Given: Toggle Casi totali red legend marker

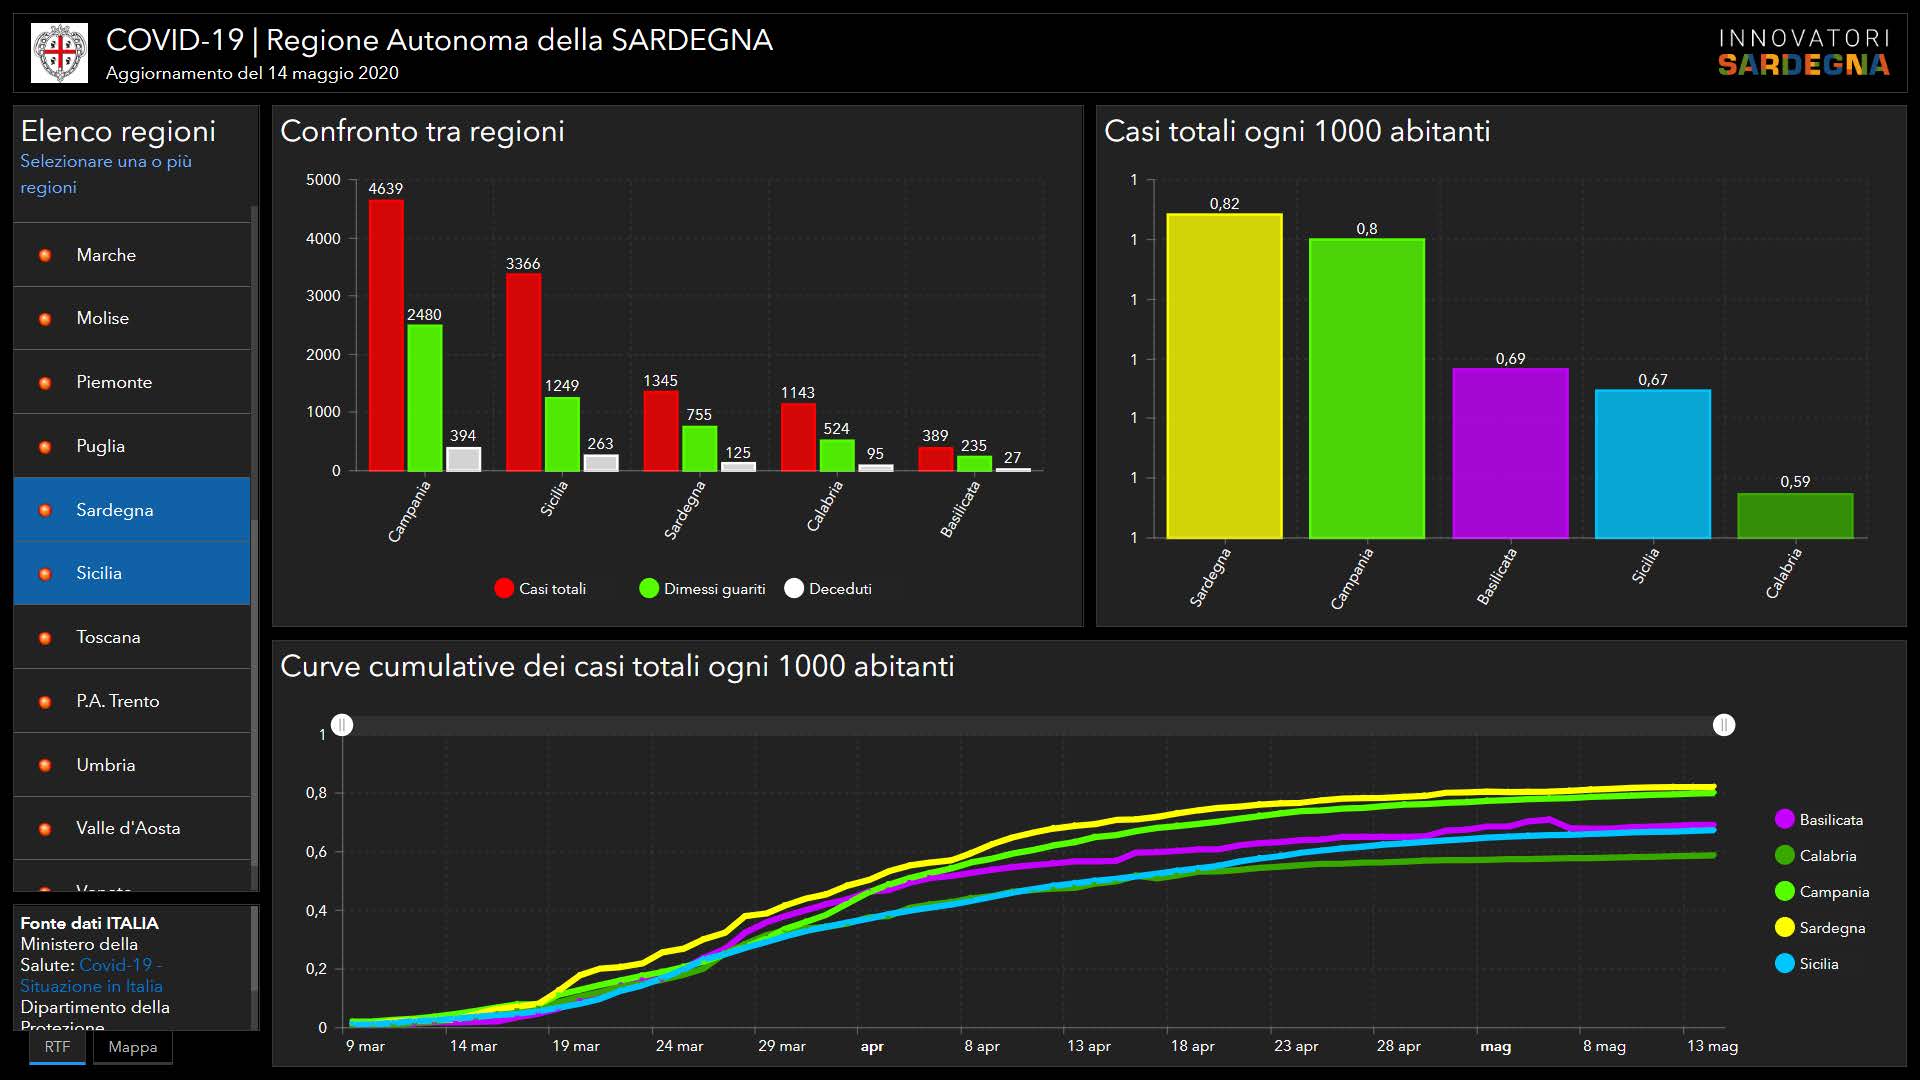Looking at the screenshot, I should [x=504, y=589].
